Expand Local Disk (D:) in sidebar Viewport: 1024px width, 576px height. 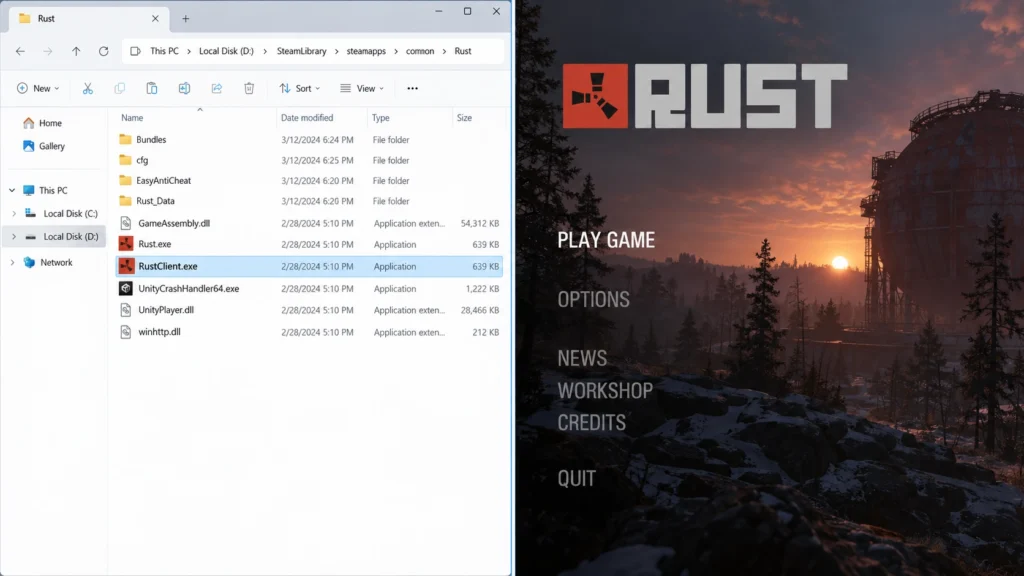click(x=14, y=236)
